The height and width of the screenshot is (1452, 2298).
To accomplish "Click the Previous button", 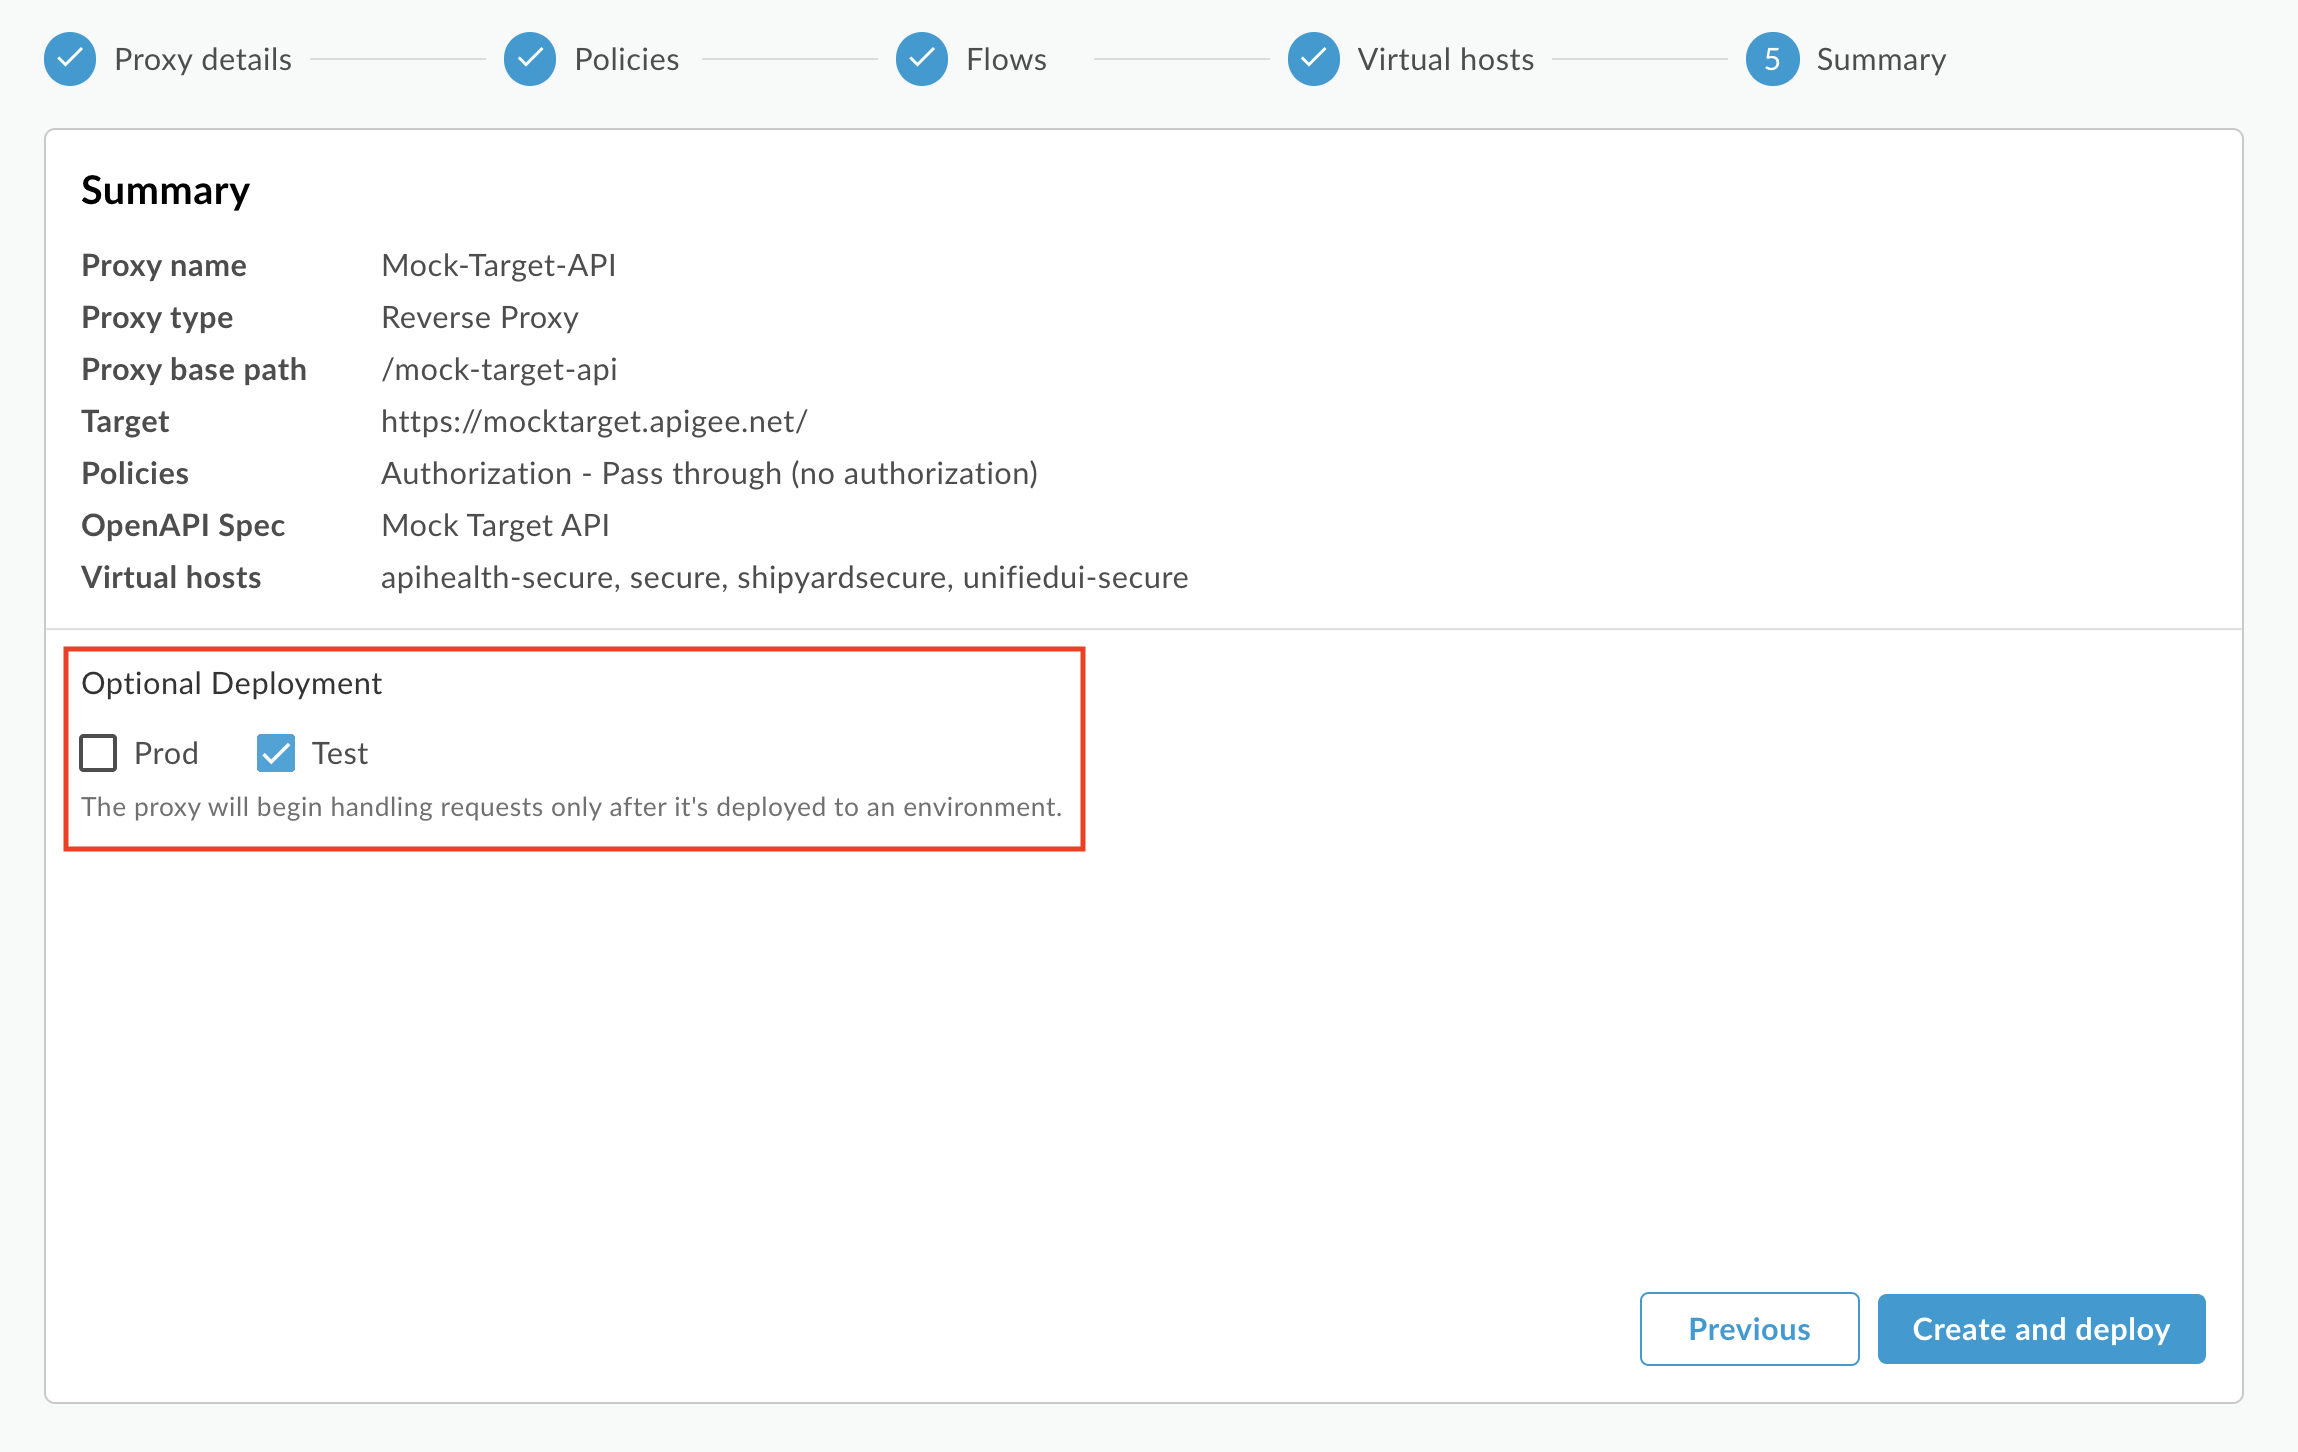I will click(x=1749, y=1329).
